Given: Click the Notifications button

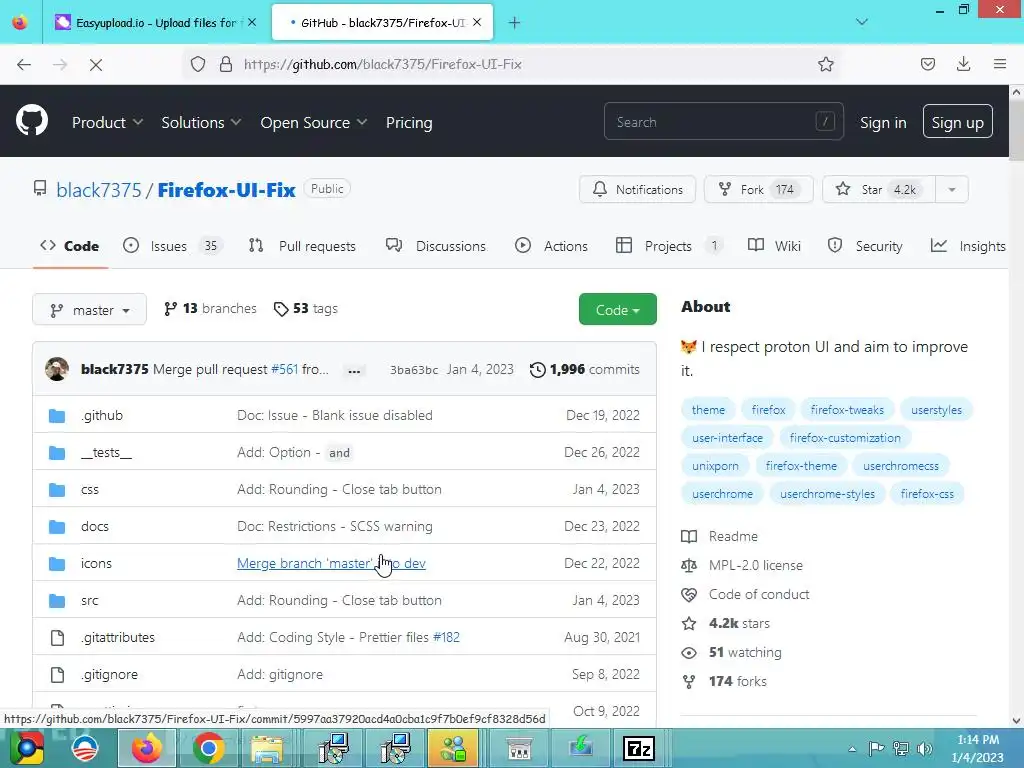Looking at the screenshot, I should click(637, 189).
